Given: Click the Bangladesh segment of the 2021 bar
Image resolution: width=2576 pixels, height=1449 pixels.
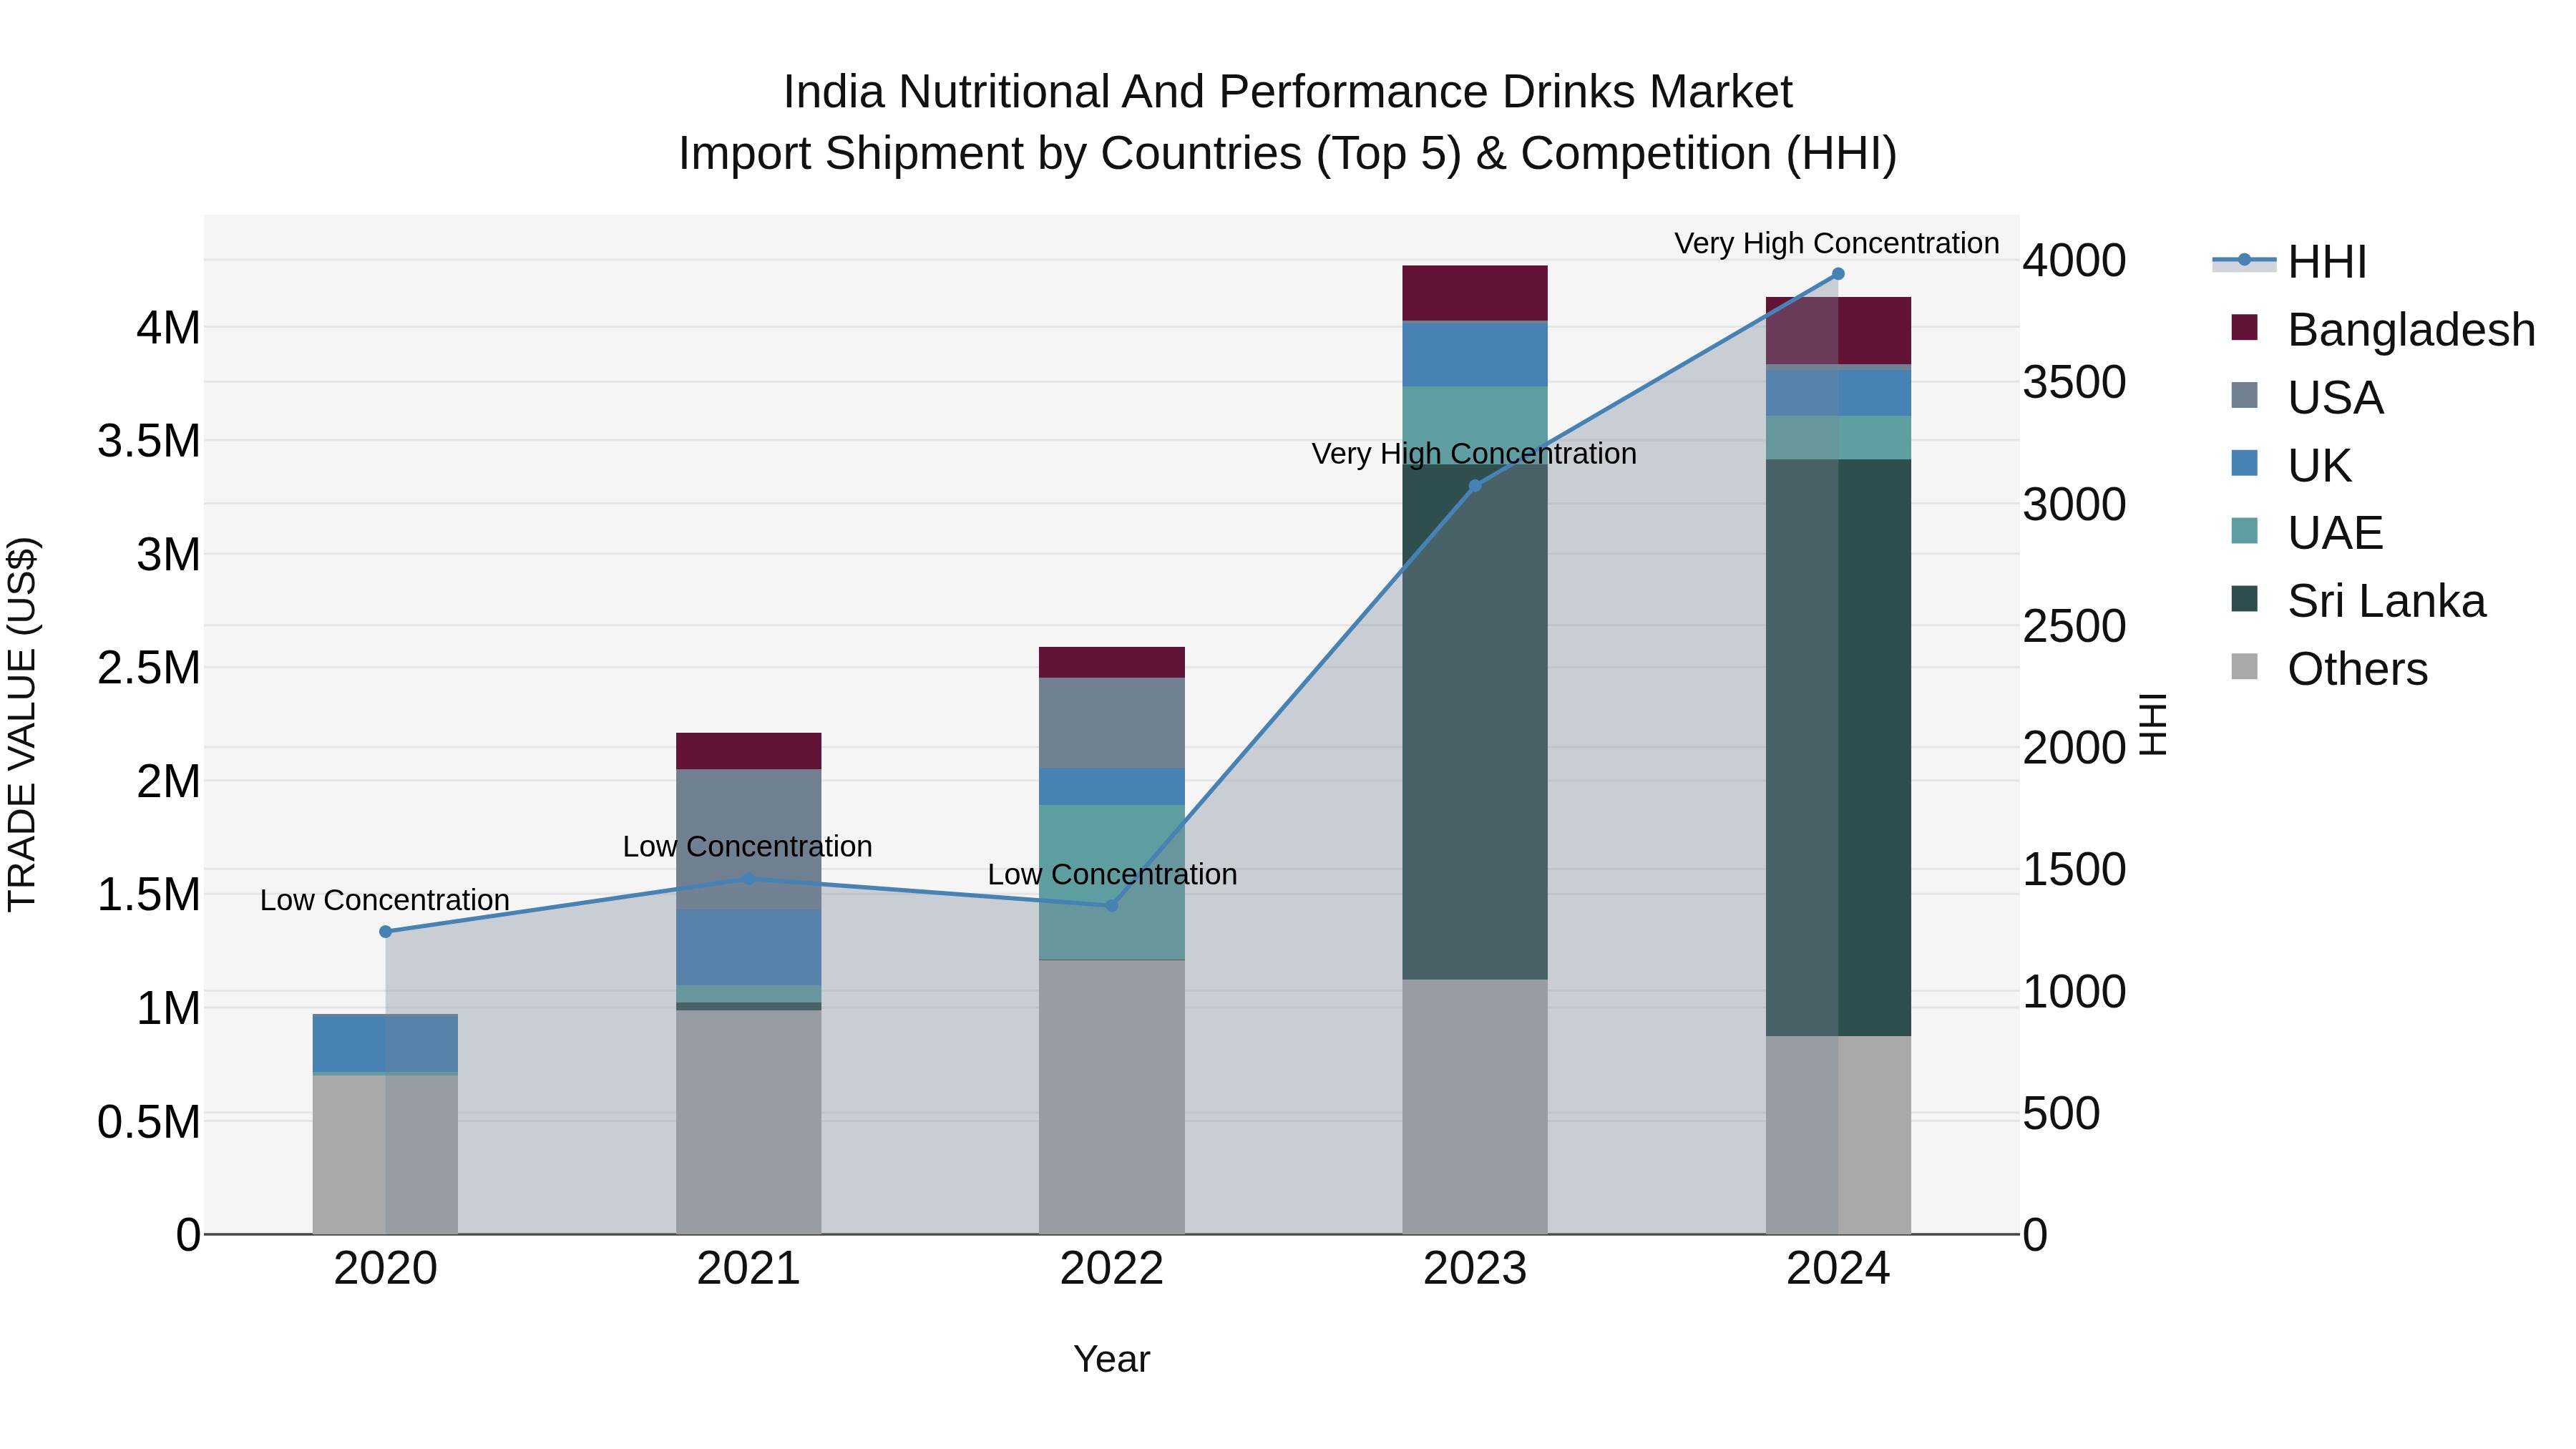Looking at the screenshot, I should [x=749, y=751].
